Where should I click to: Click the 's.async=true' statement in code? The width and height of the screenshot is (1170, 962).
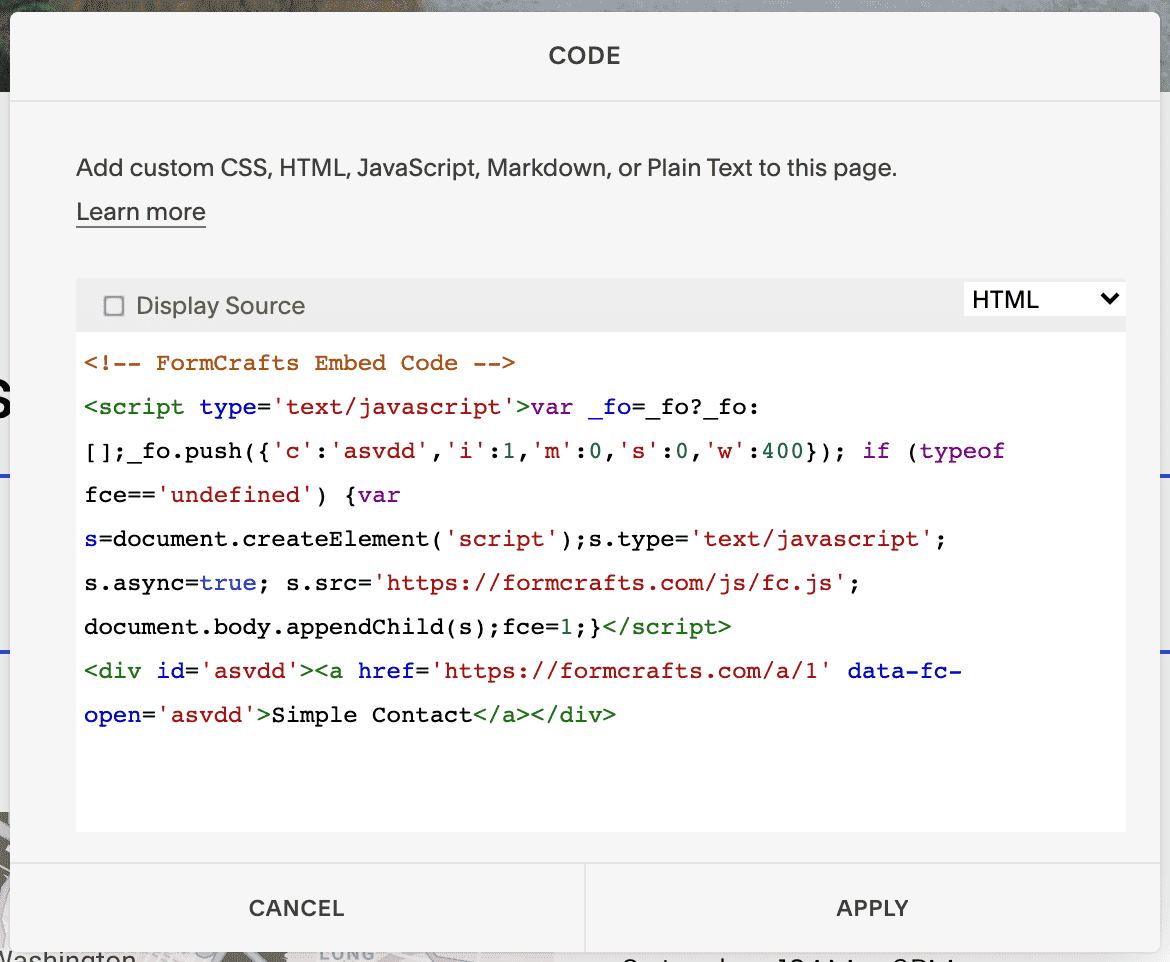pyautogui.click(x=170, y=583)
